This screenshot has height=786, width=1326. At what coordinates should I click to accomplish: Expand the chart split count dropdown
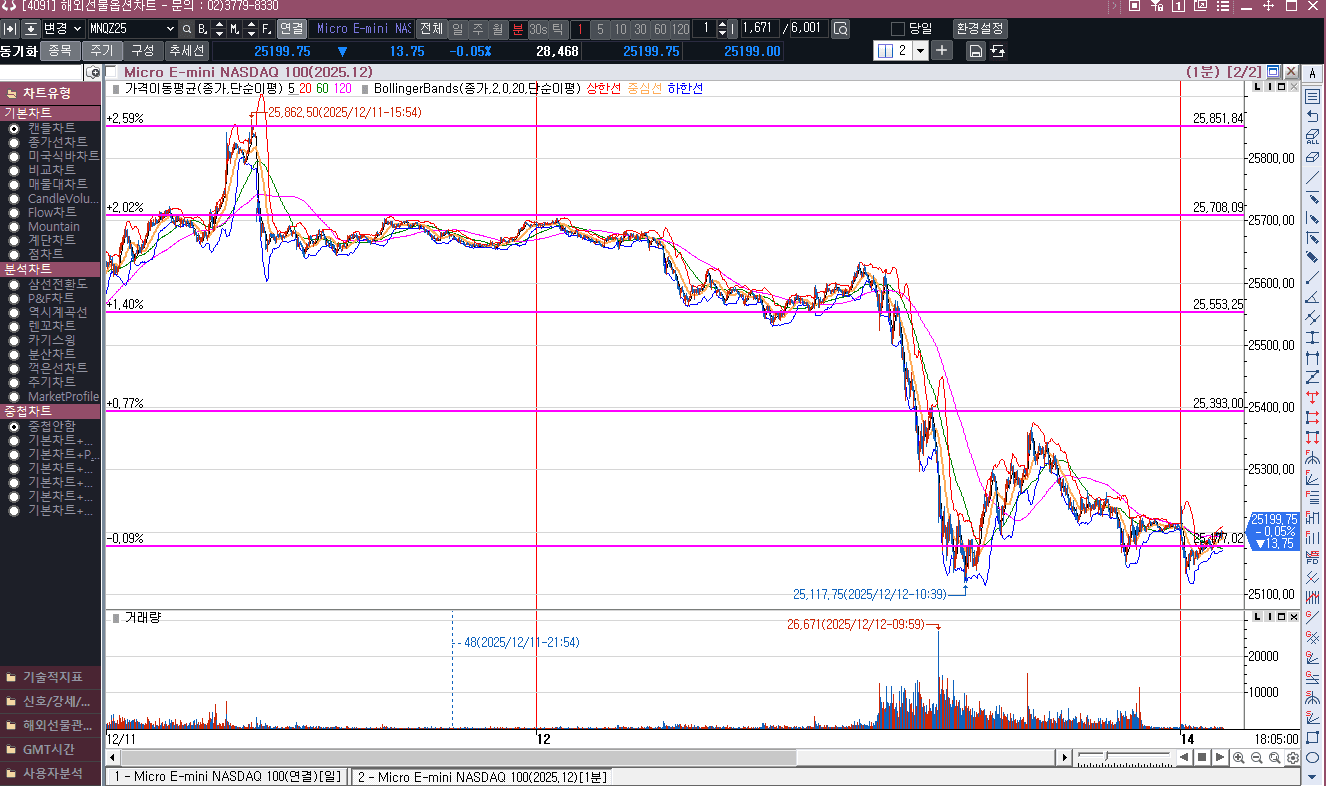(x=920, y=50)
